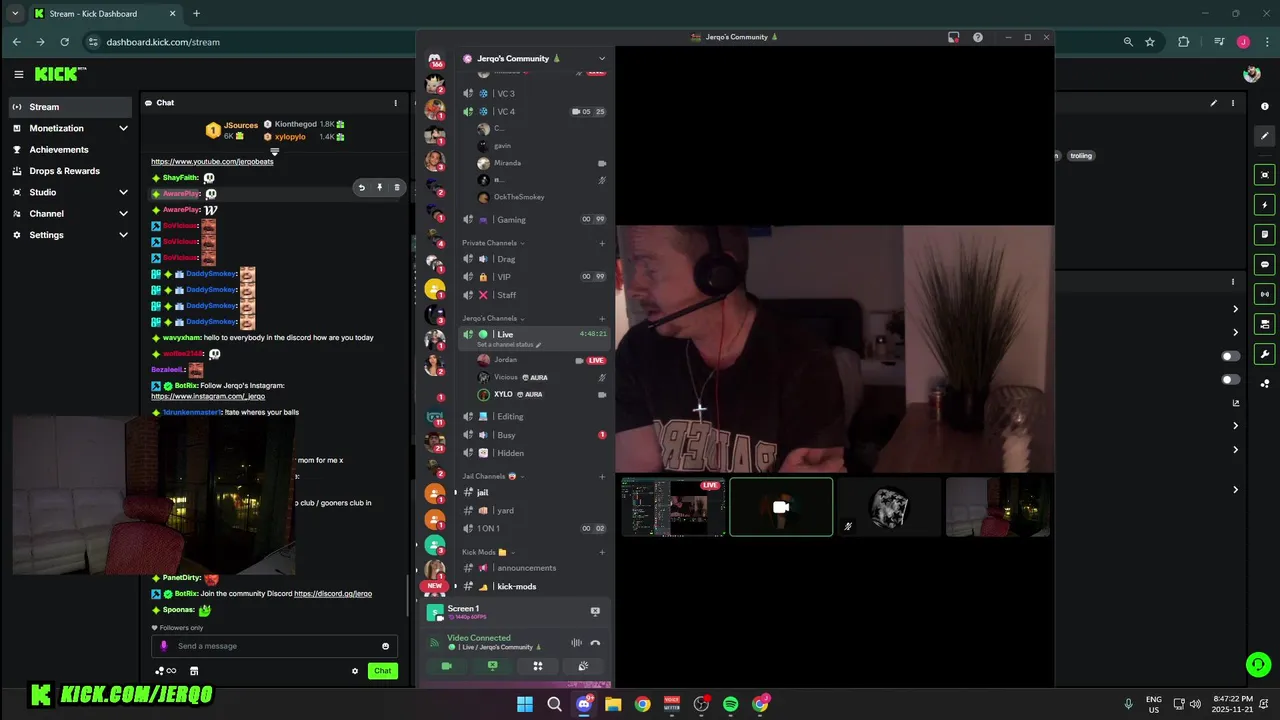1280x720 pixels.
Task: Stop streaming Screen 1 in Discord
Action: tap(595, 611)
